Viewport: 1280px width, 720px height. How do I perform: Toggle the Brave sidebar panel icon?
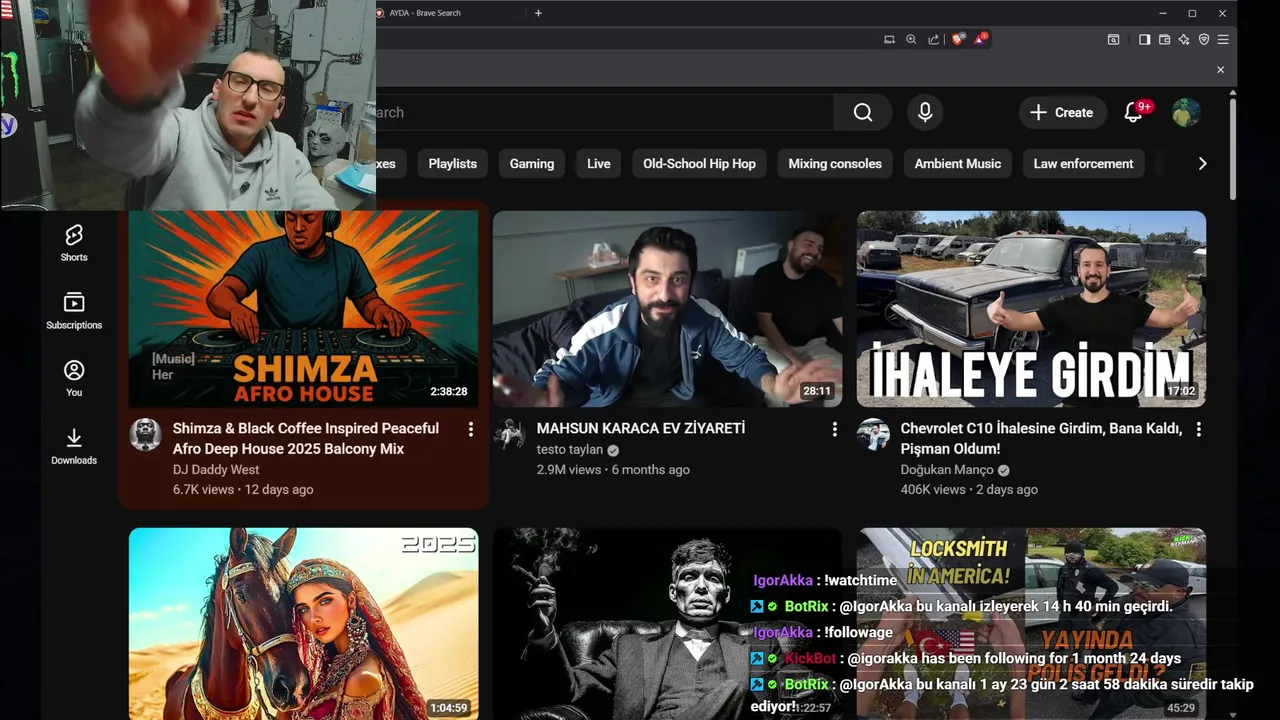pos(1144,39)
